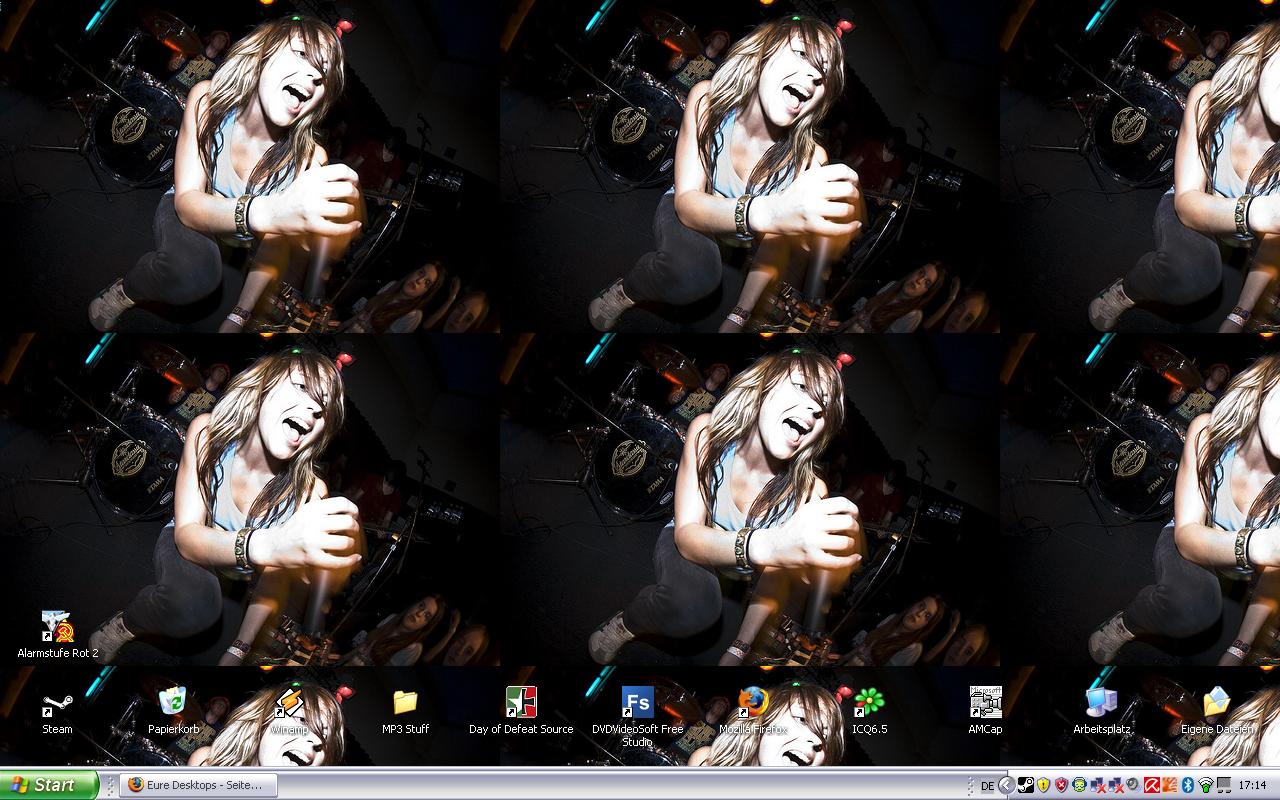Image resolution: width=1280 pixels, height=800 pixels.
Task: Switch to Eure Desktops Firefox window
Action: pyautogui.click(x=198, y=785)
